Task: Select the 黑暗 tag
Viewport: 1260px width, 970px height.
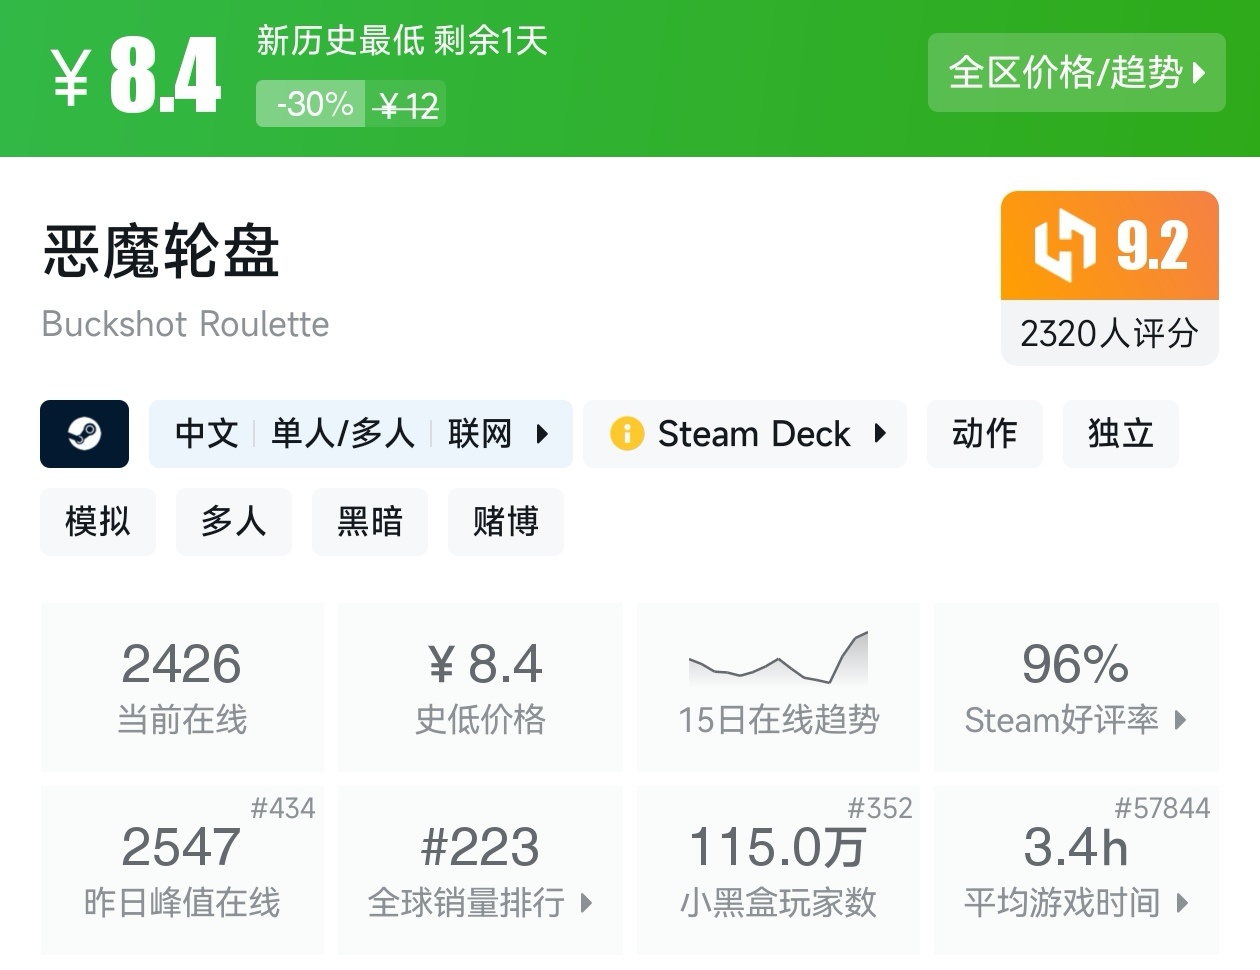Action: click(370, 522)
